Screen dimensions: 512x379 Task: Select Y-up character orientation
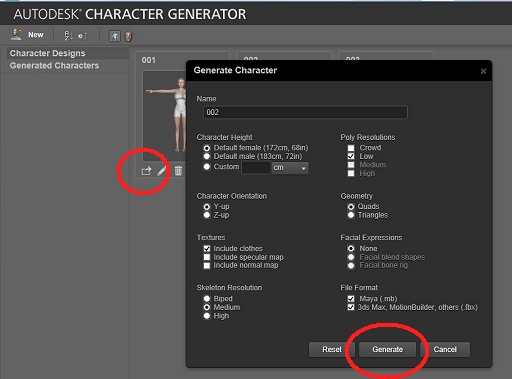click(x=207, y=207)
